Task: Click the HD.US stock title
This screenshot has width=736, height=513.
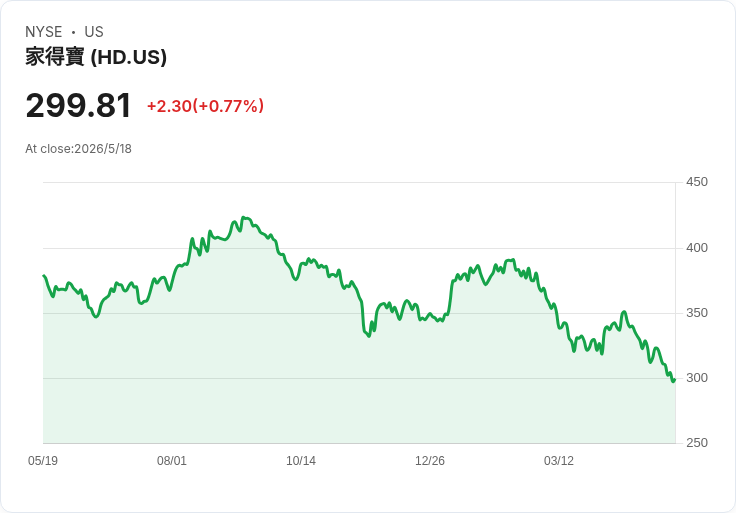Action: click(96, 57)
